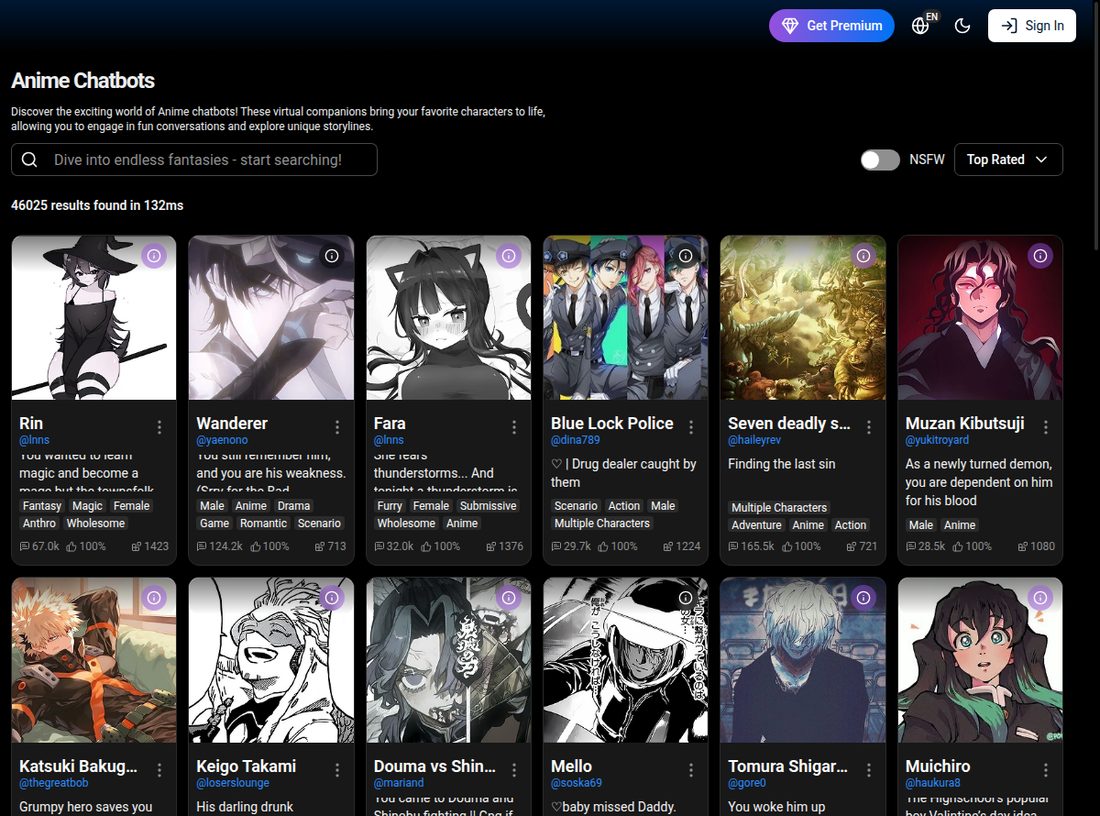
Task: Open three-dot menu for Fara
Action: [514, 427]
